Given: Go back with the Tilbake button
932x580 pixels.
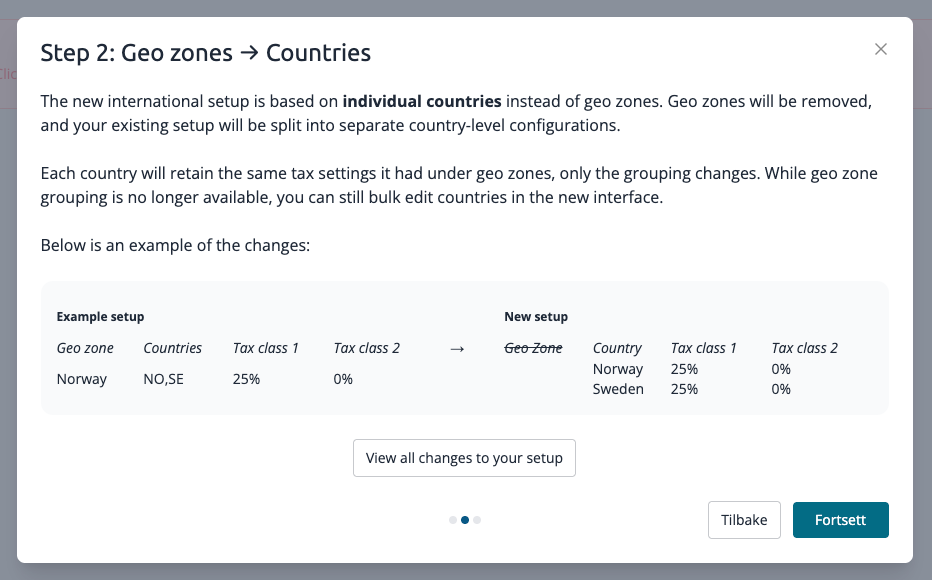Looking at the screenshot, I should (x=744, y=520).
